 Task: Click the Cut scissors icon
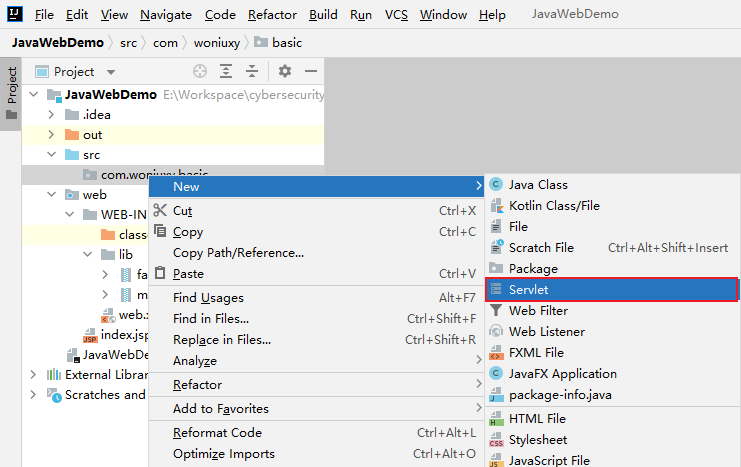click(x=160, y=210)
